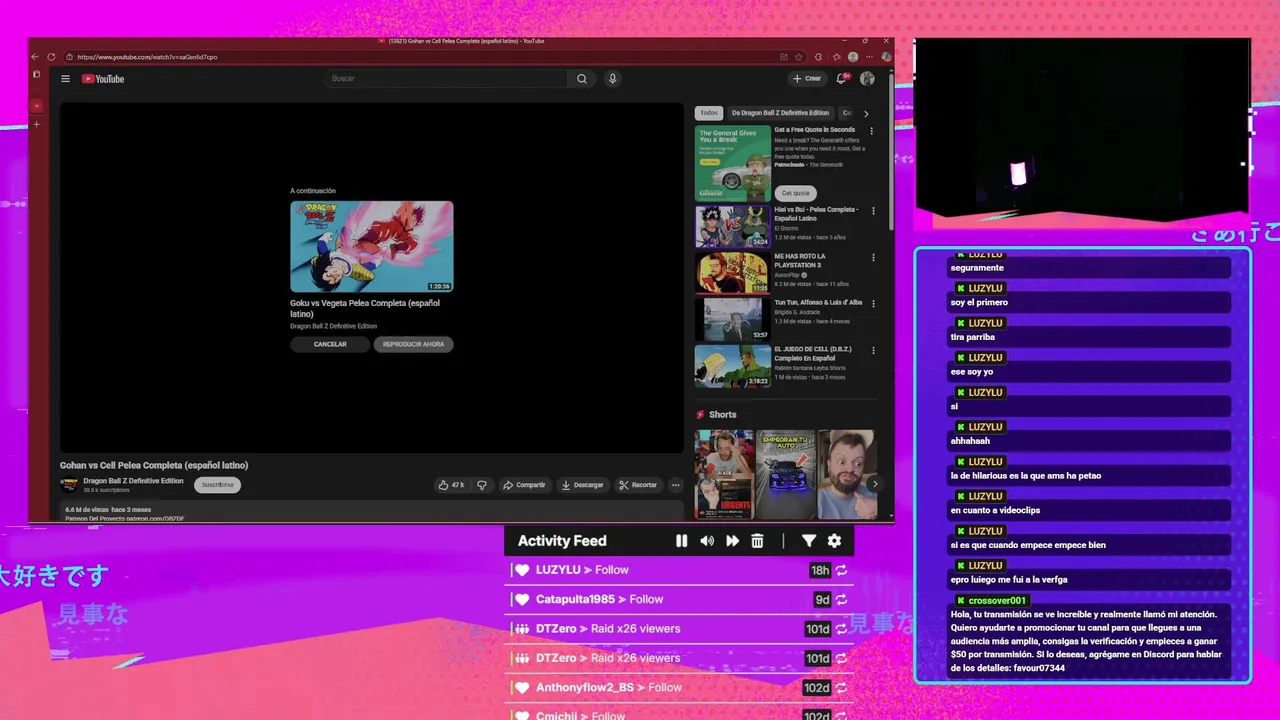Open options for the General ad card
The width and height of the screenshot is (1280, 720).
(872, 131)
